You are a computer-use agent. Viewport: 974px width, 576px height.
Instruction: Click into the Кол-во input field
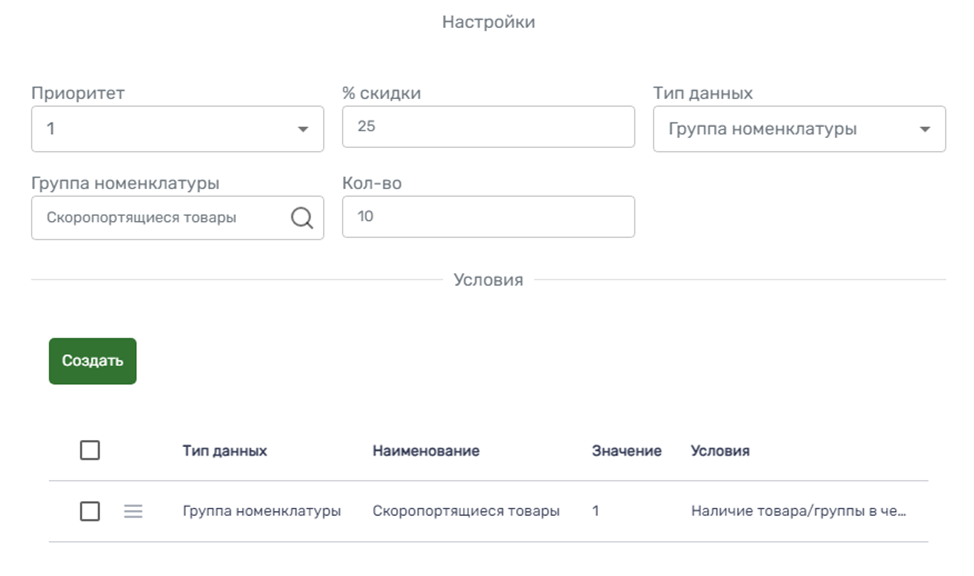pyautogui.click(x=488, y=217)
